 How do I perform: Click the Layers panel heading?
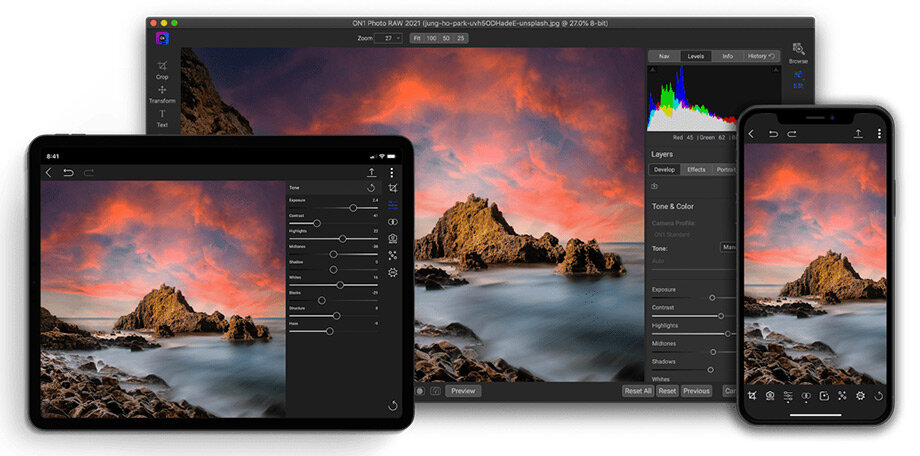662,154
